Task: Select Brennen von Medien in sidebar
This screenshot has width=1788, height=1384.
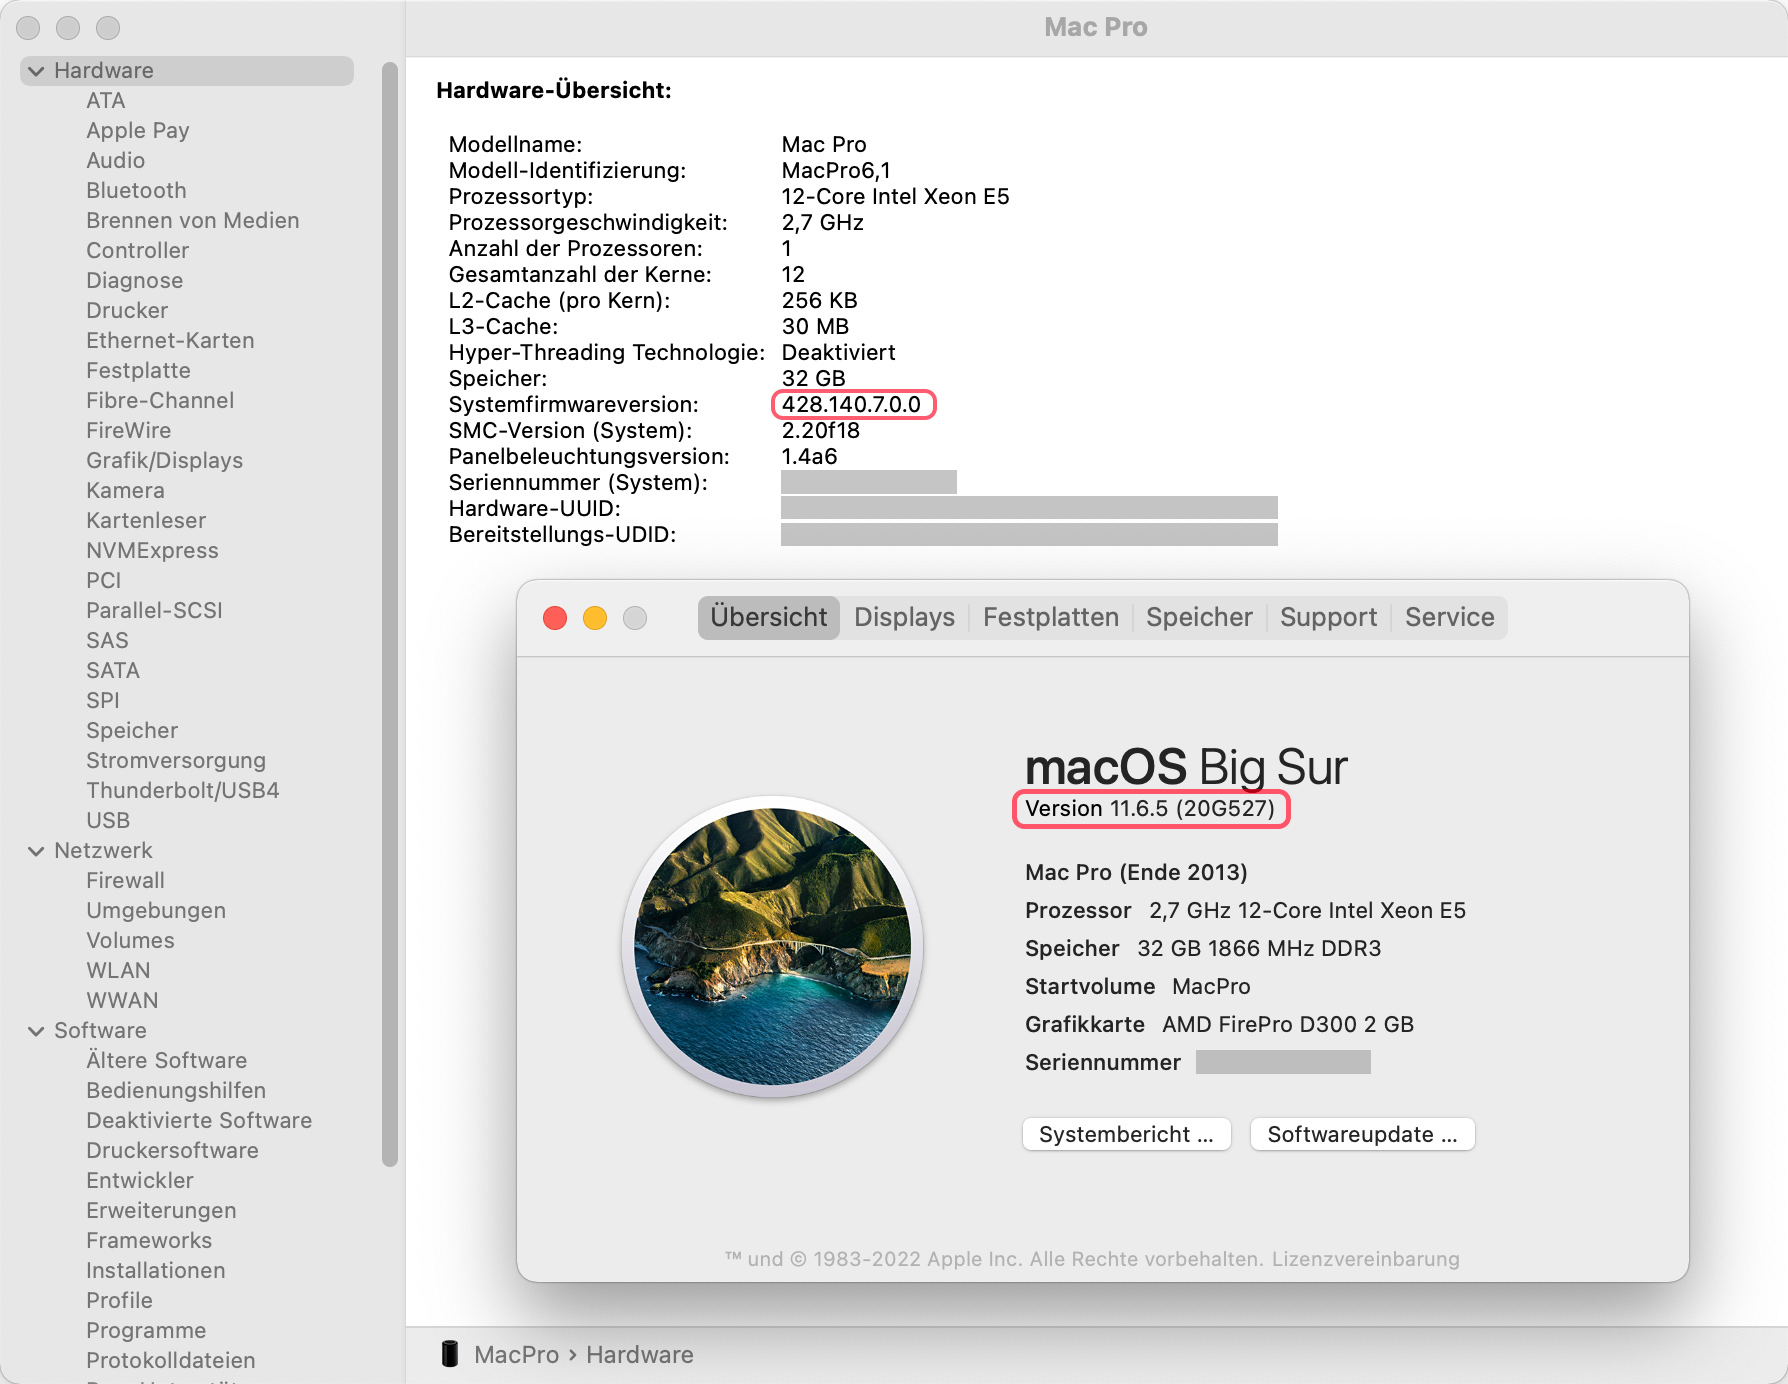Action: 193,221
